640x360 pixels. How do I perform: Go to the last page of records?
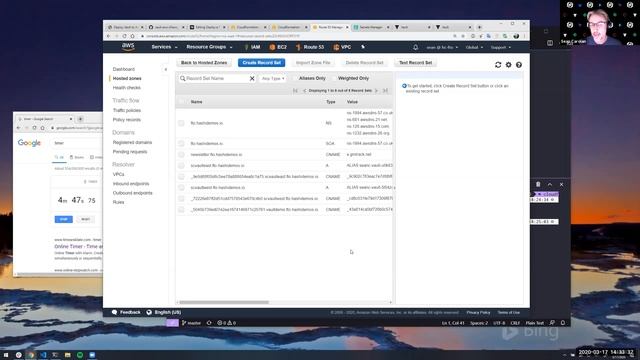(x=385, y=91)
